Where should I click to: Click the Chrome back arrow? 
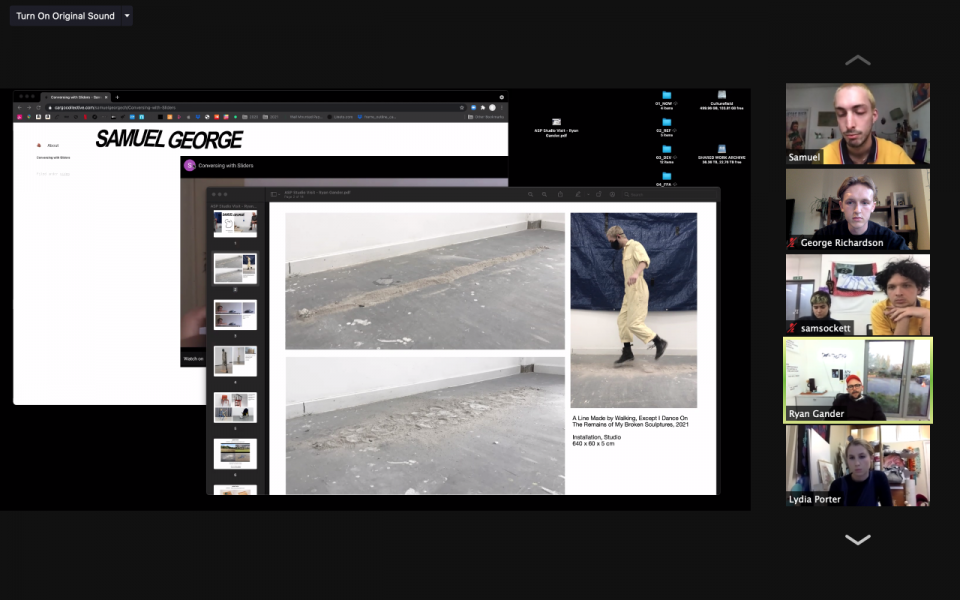[20, 108]
